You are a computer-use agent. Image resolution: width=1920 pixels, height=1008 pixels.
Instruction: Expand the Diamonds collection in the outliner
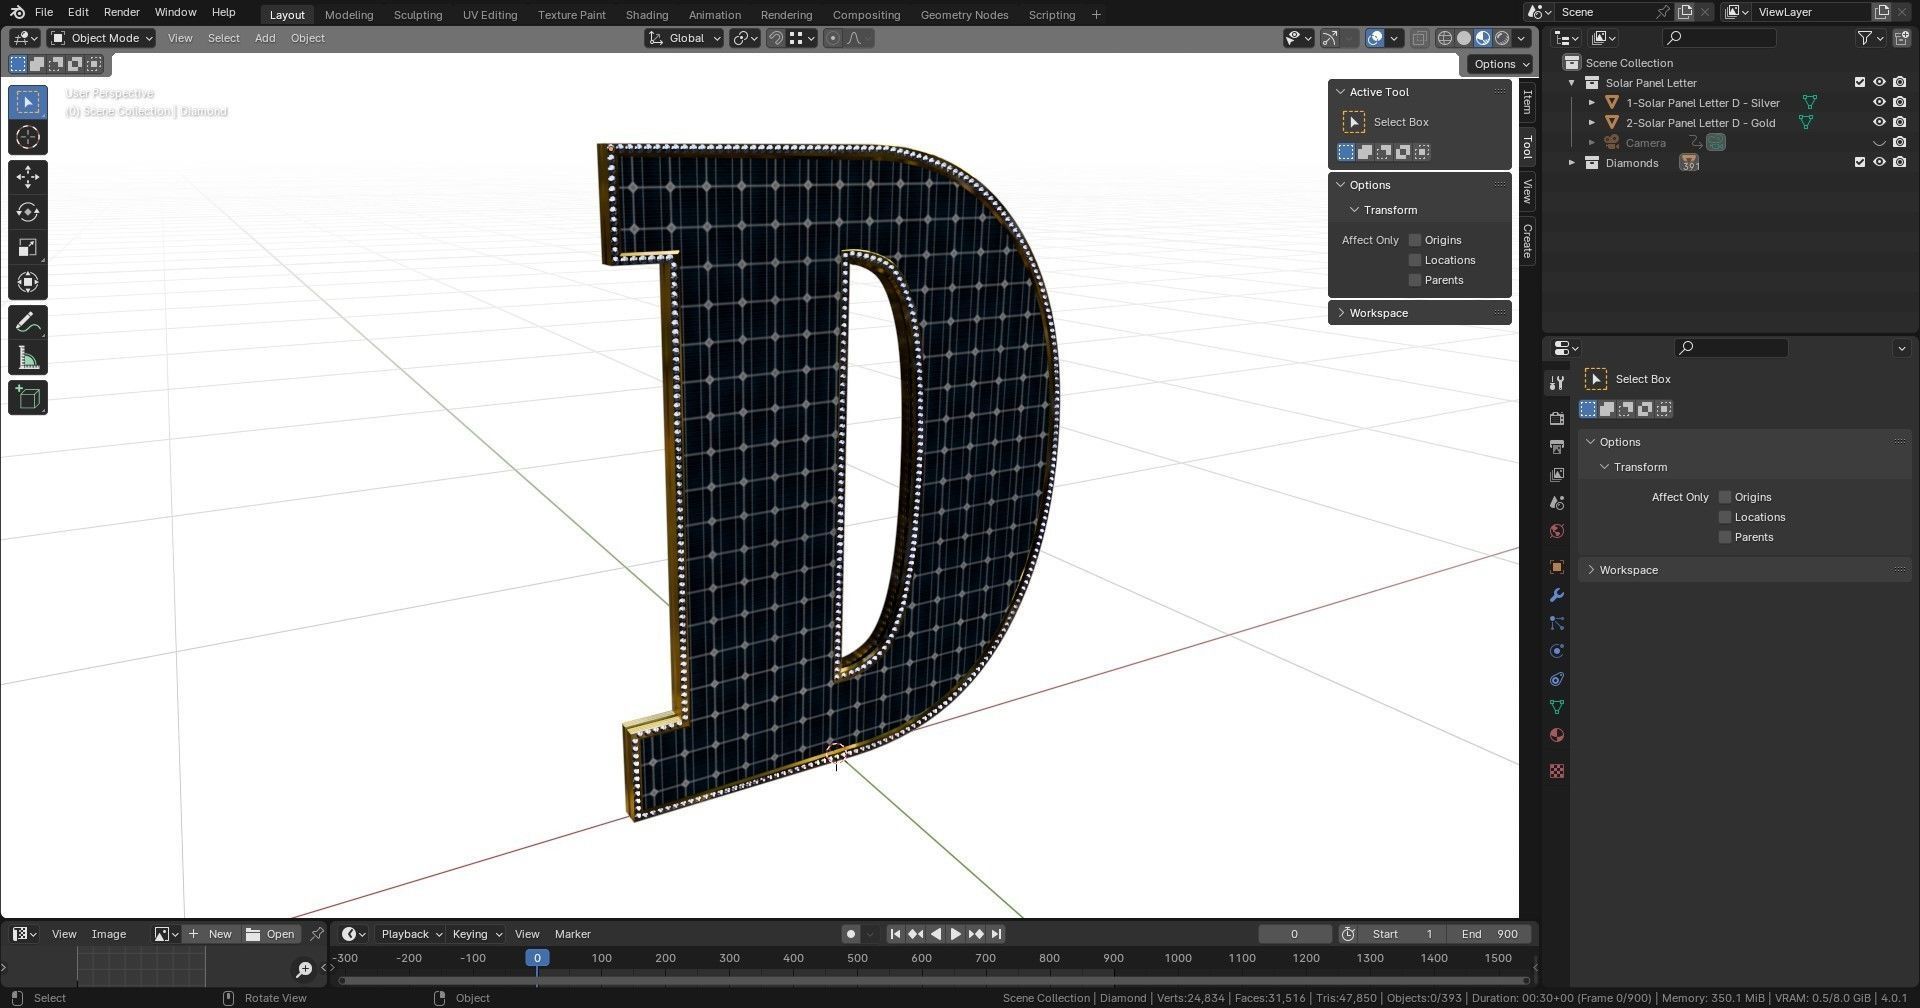coord(1572,163)
